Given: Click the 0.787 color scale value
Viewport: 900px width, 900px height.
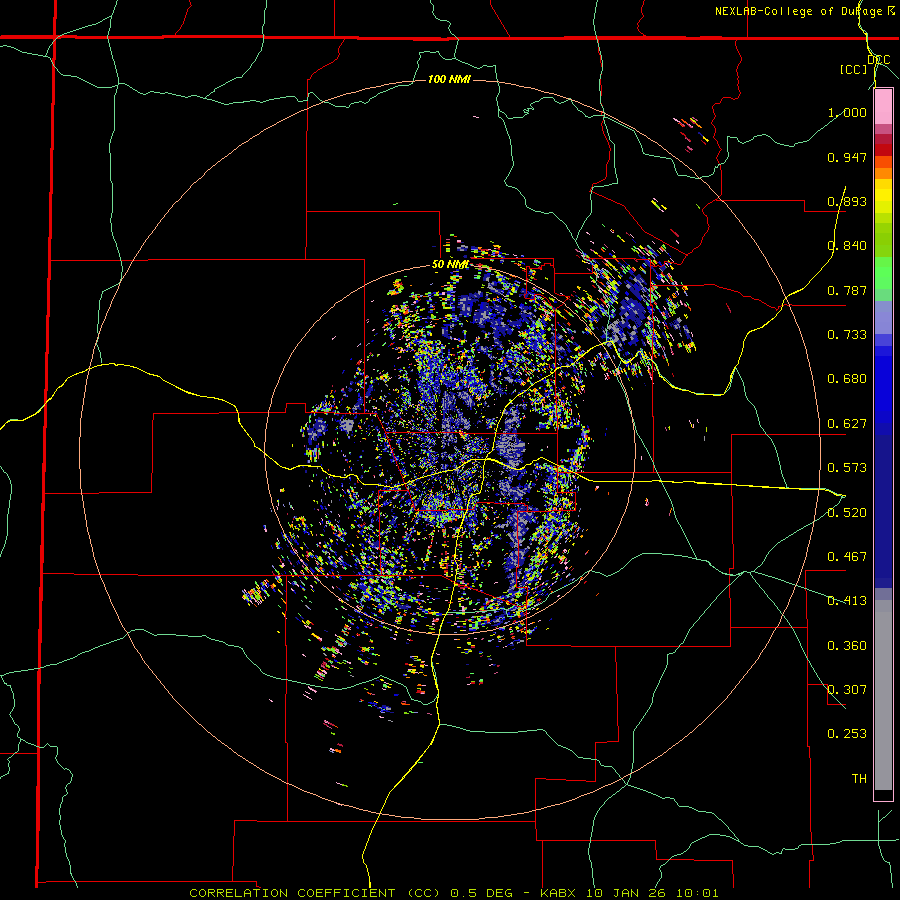Looking at the screenshot, I should point(847,290).
